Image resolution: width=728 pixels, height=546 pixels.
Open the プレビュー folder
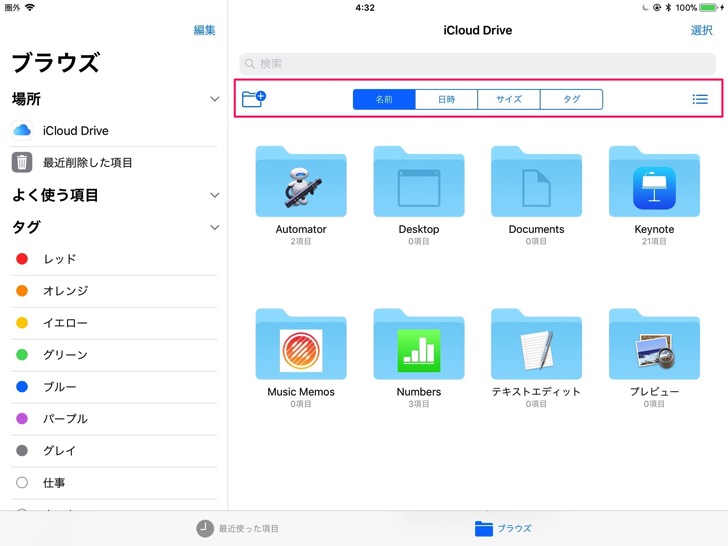coord(654,344)
